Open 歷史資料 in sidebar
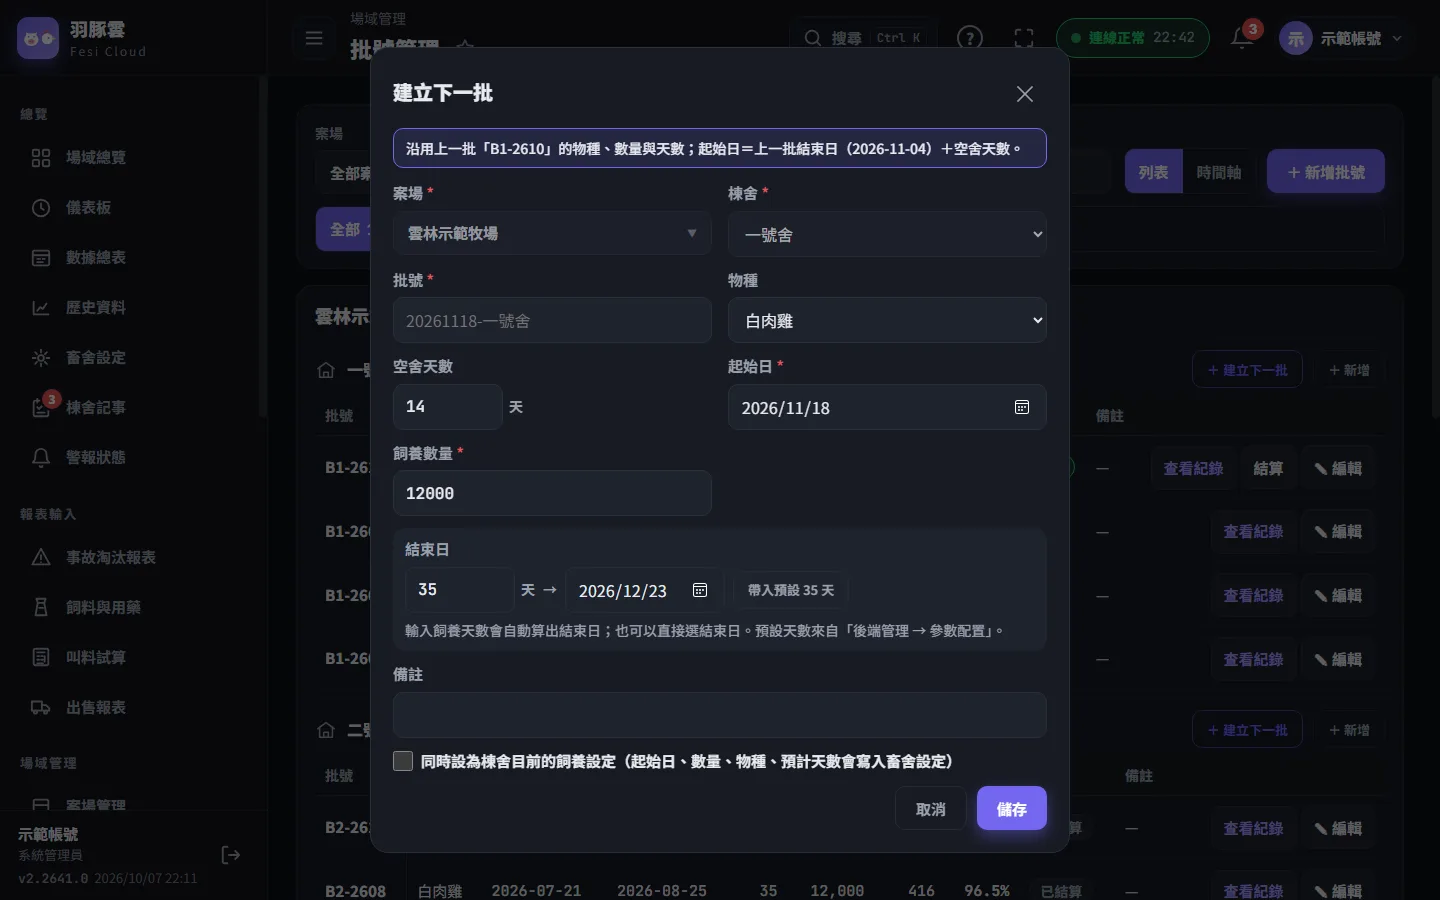 [131, 308]
